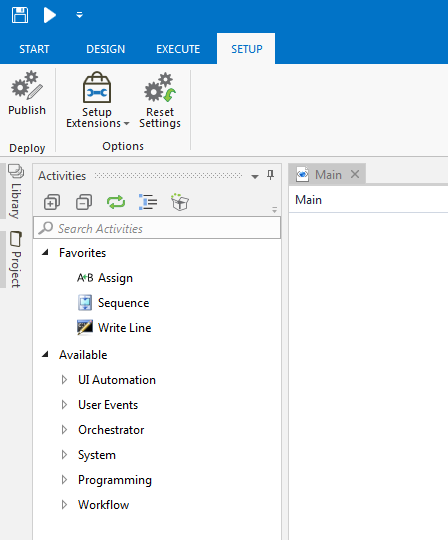Click the green Refresh activities icon
The height and width of the screenshot is (540, 448).
(x=116, y=202)
